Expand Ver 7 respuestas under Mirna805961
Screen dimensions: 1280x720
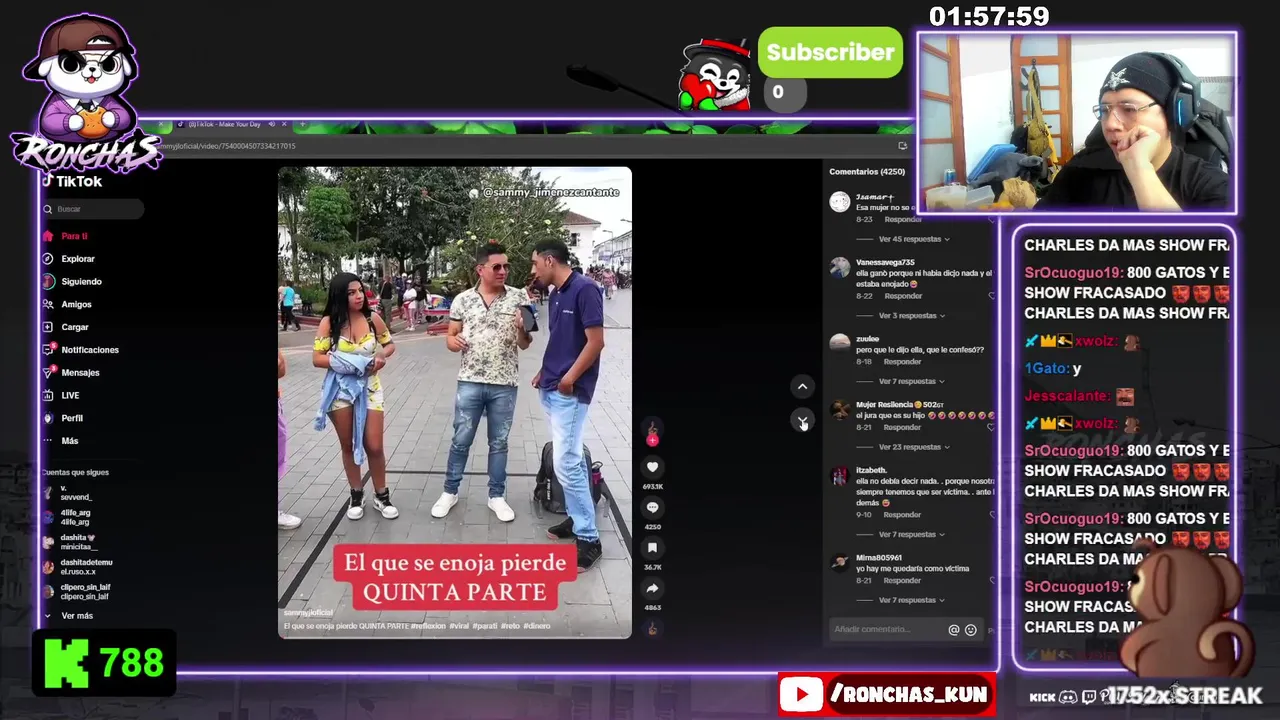[911, 600]
